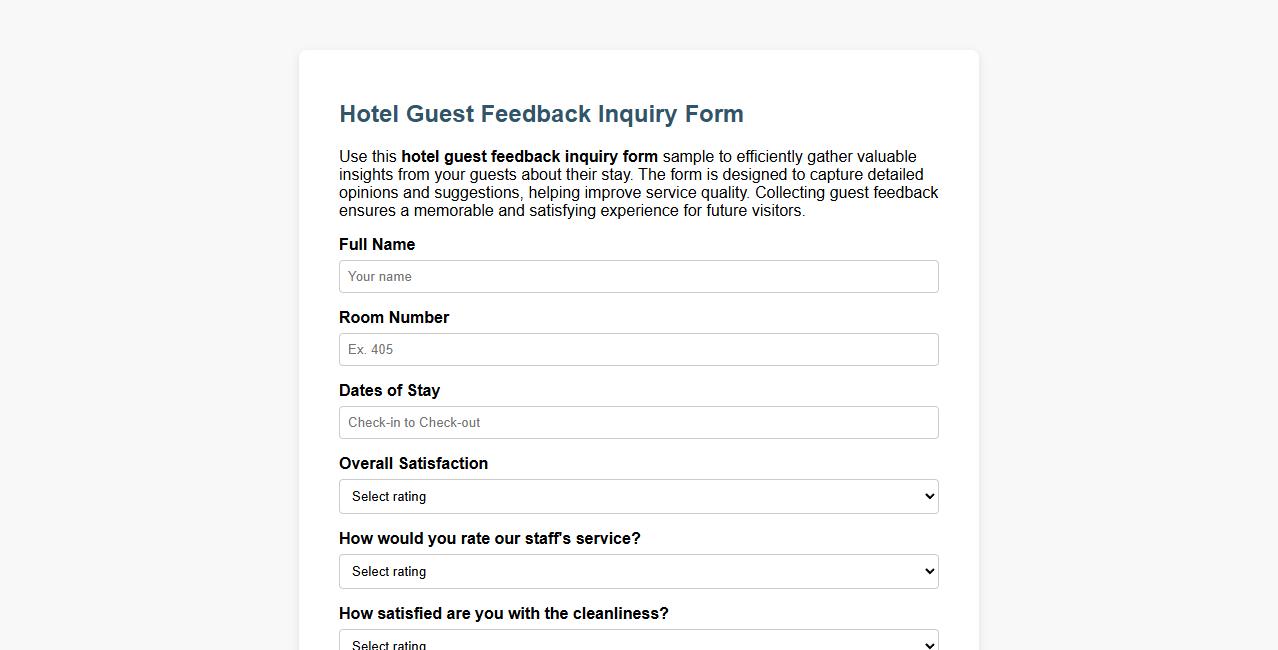Click the cleanliness question label text
The image size is (1278, 650).
[503, 613]
